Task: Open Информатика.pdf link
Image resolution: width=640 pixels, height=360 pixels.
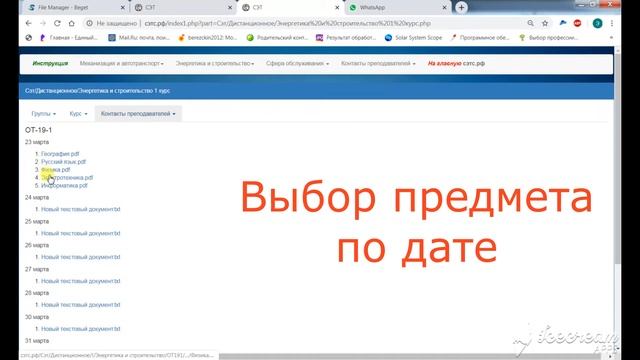Action: point(64,185)
